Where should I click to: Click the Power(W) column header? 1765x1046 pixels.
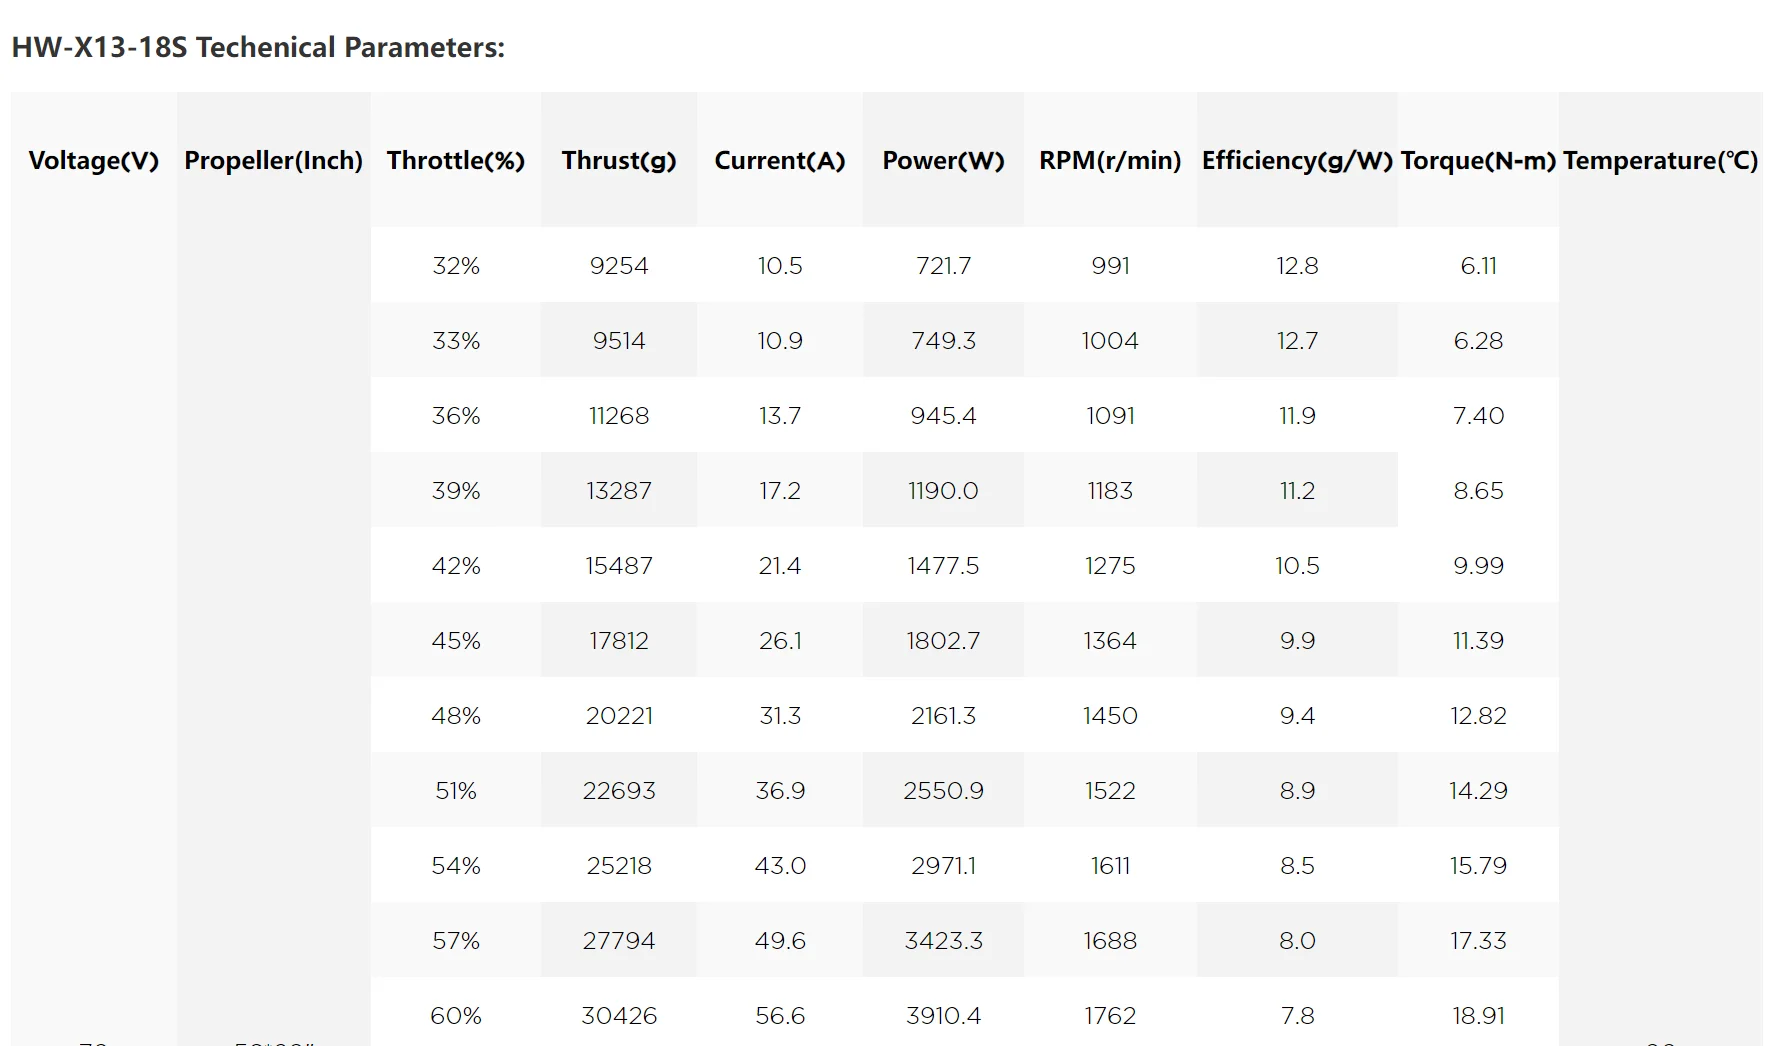(943, 160)
